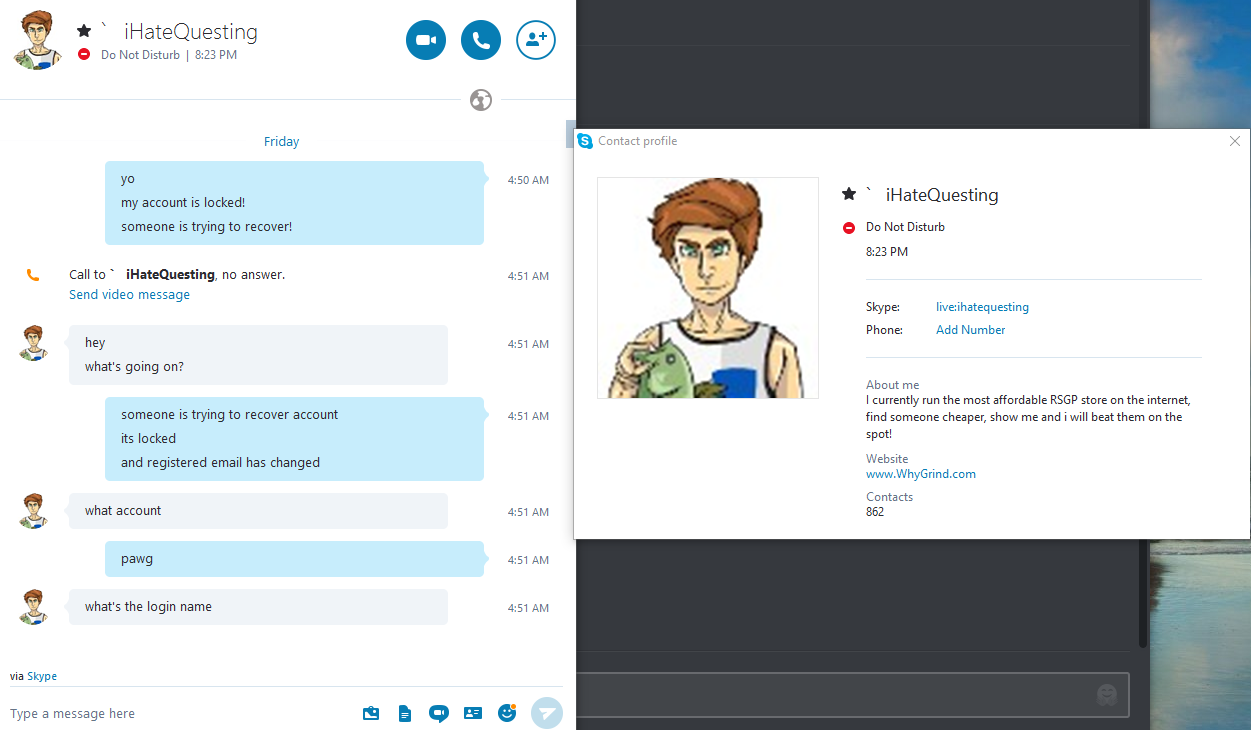Open the send image button in the message bar

click(x=371, y=713)
